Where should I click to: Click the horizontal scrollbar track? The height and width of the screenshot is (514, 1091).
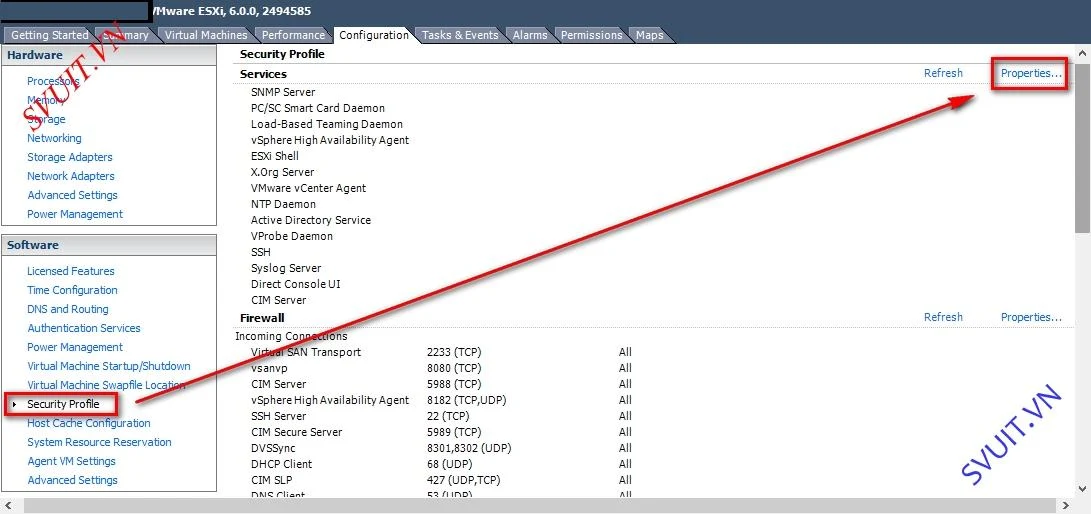[x=538, y=506]
